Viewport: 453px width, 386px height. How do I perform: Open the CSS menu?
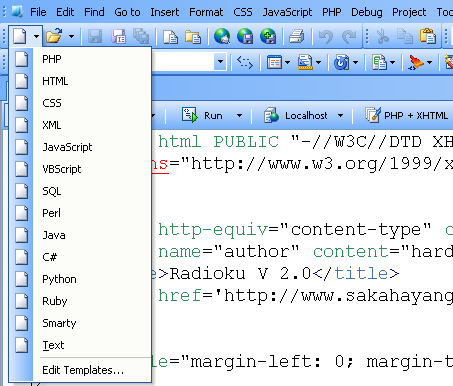(243, 12)
